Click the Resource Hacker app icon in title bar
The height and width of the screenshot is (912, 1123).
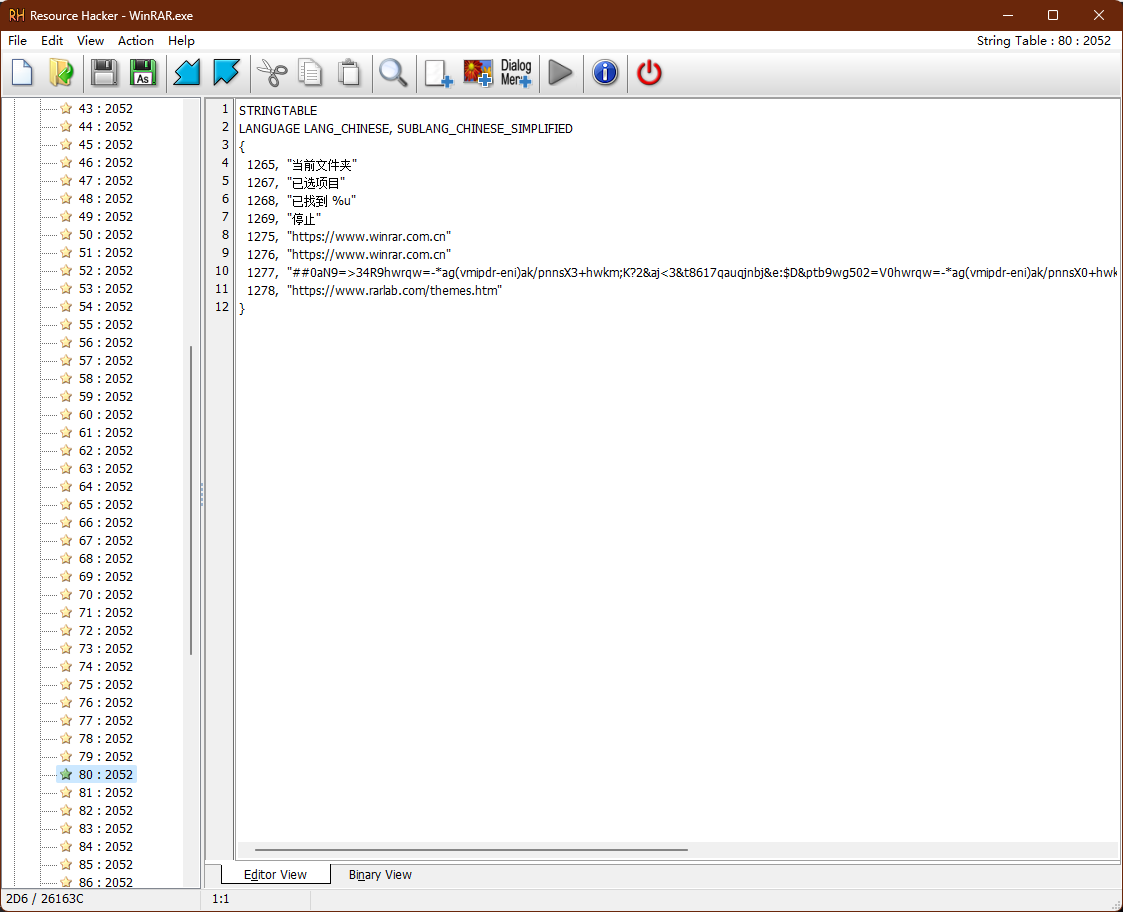[x=16, y=15]
